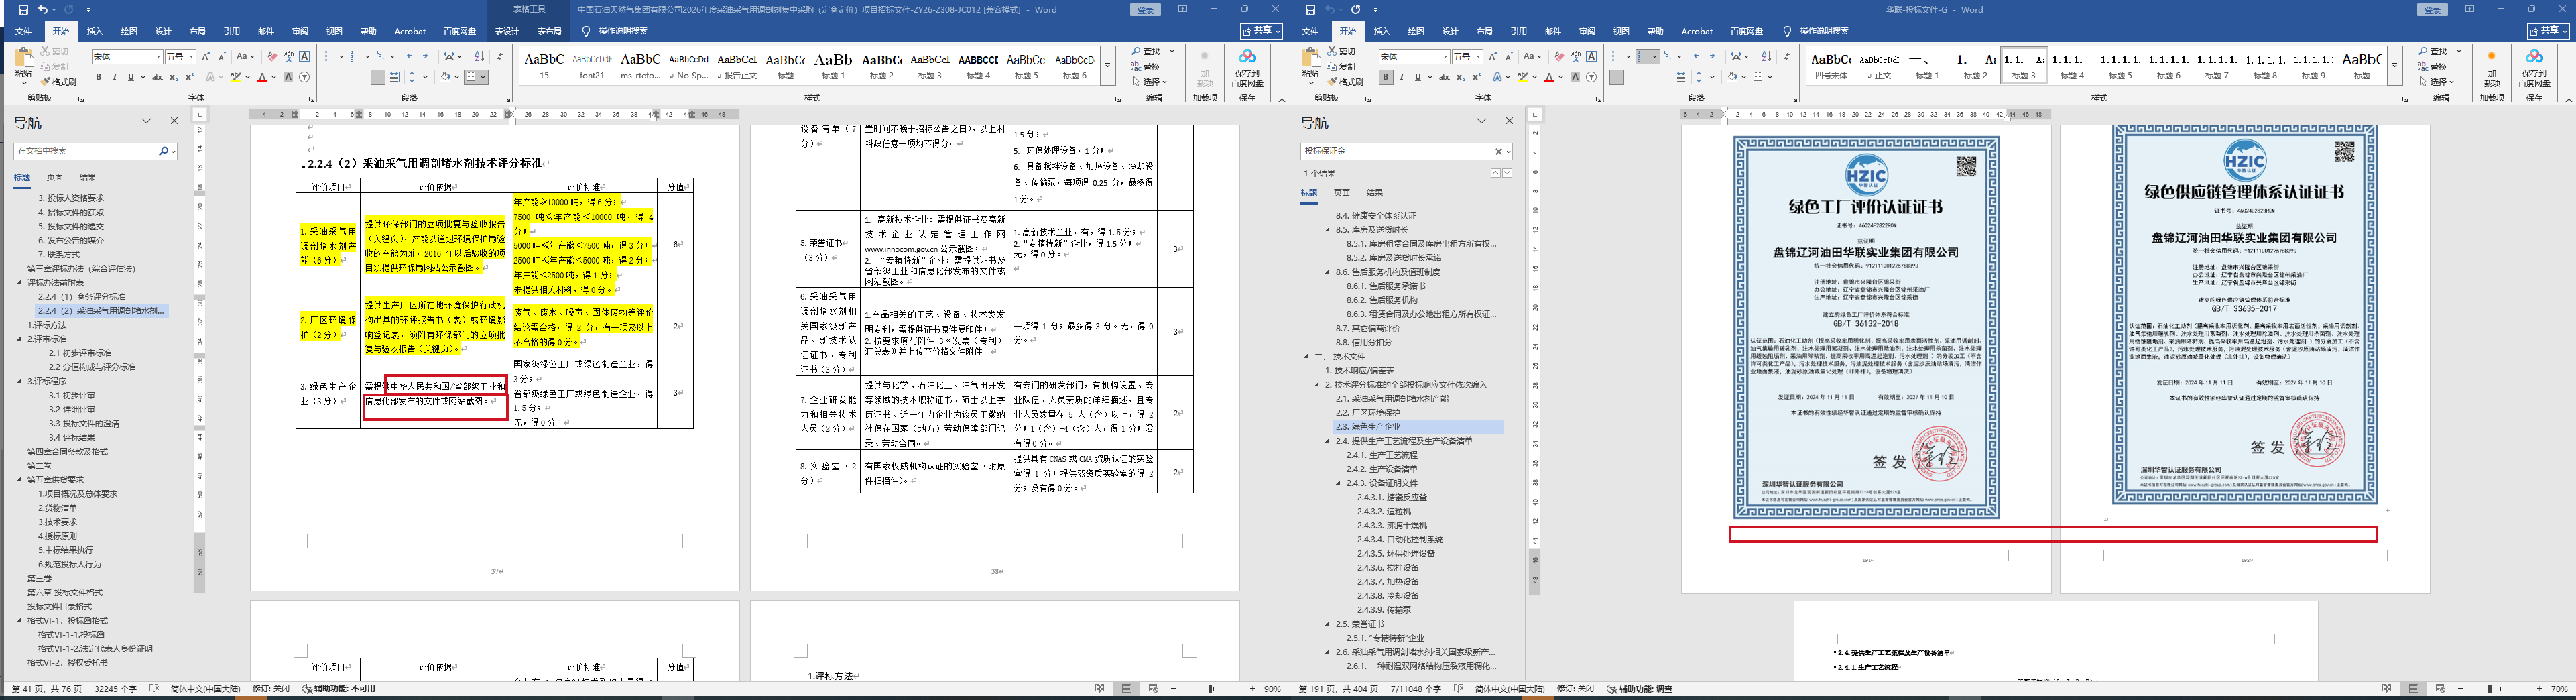The width and height of the screenshot is (2576, 700).
Task: Click the Undo arrow in the 招标文件 window
Action: tap(43, 10)
